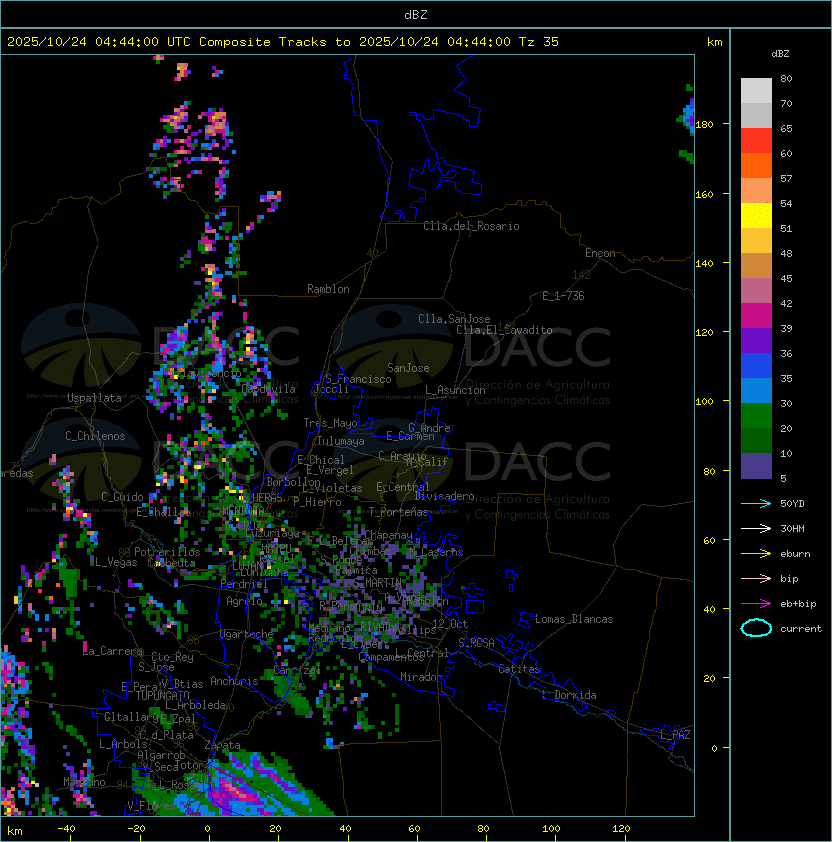832x842 pixels.
Task: Click legend label 'eb+bip'
Action: [798, 604]
